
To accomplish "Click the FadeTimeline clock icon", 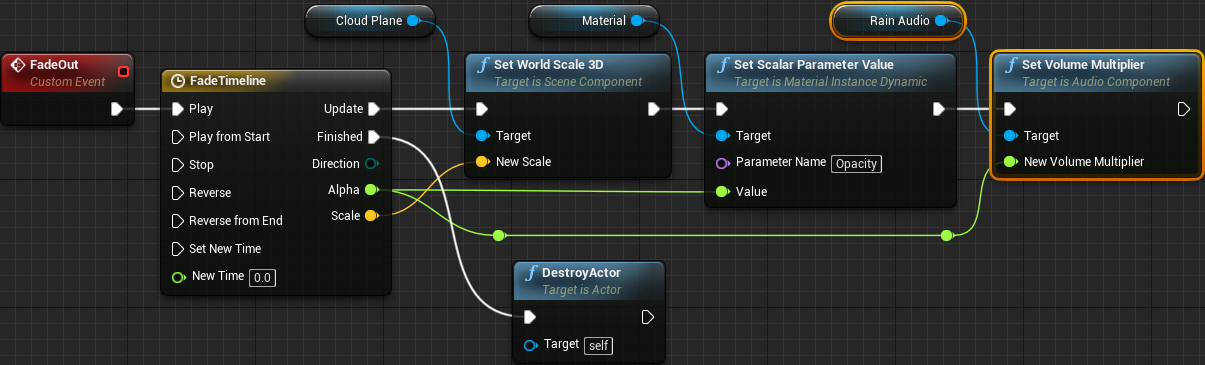I will click(178, 81).
